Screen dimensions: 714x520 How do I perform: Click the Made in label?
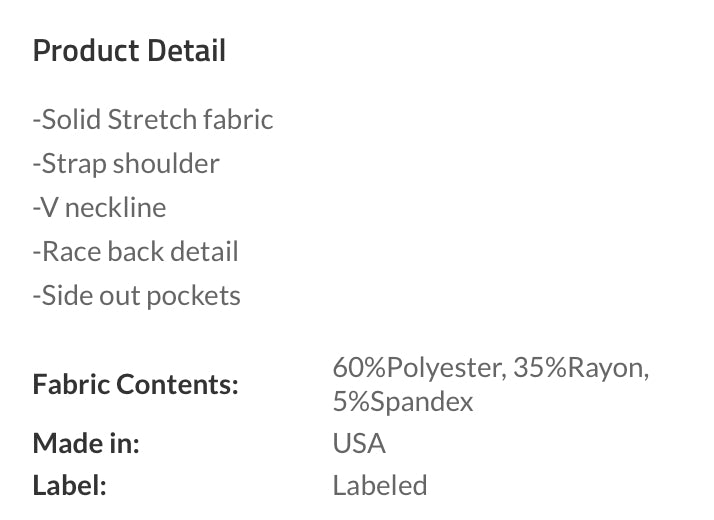(x=86, y=443)
